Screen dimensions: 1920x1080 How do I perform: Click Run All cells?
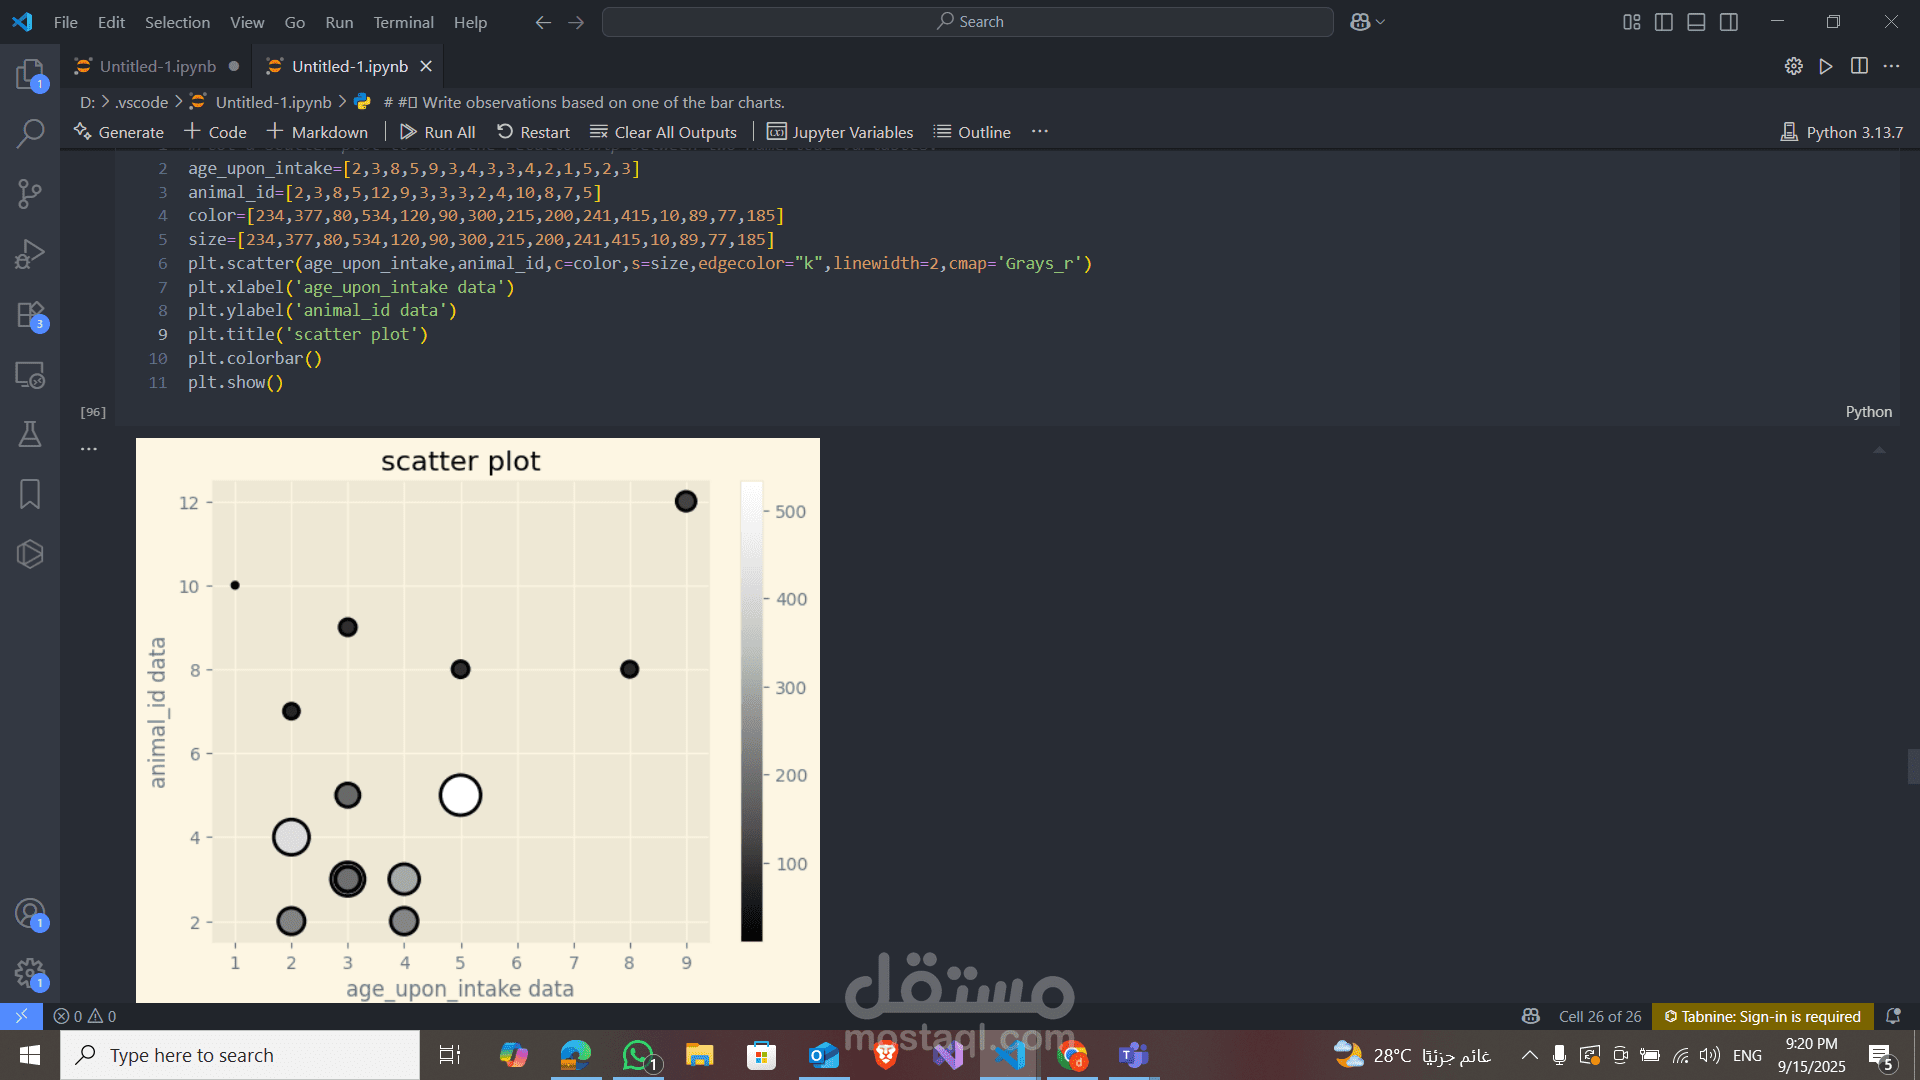tap(438, 132)
